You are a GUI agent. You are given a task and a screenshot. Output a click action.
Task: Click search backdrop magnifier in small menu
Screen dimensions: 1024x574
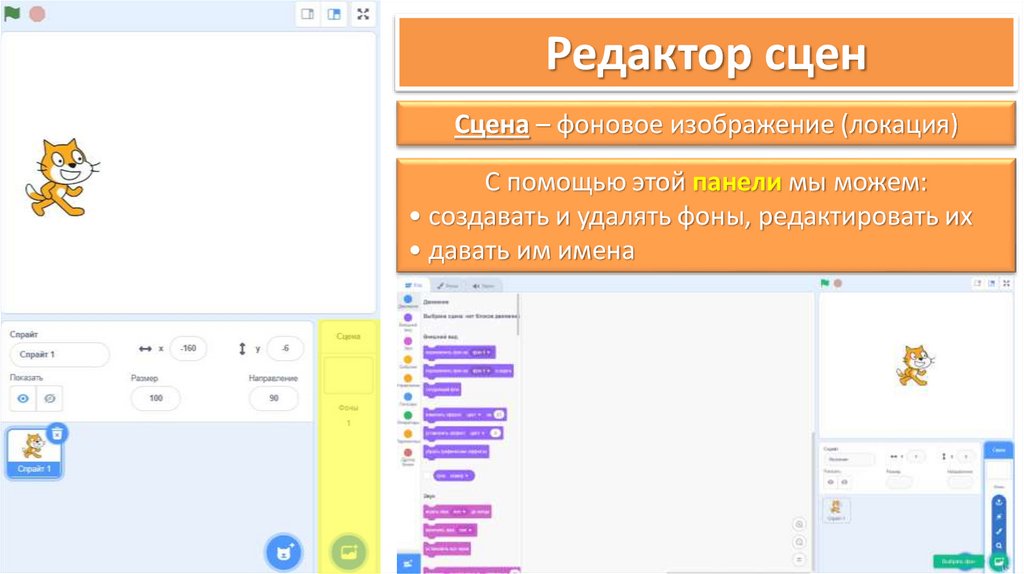(999, 545)
